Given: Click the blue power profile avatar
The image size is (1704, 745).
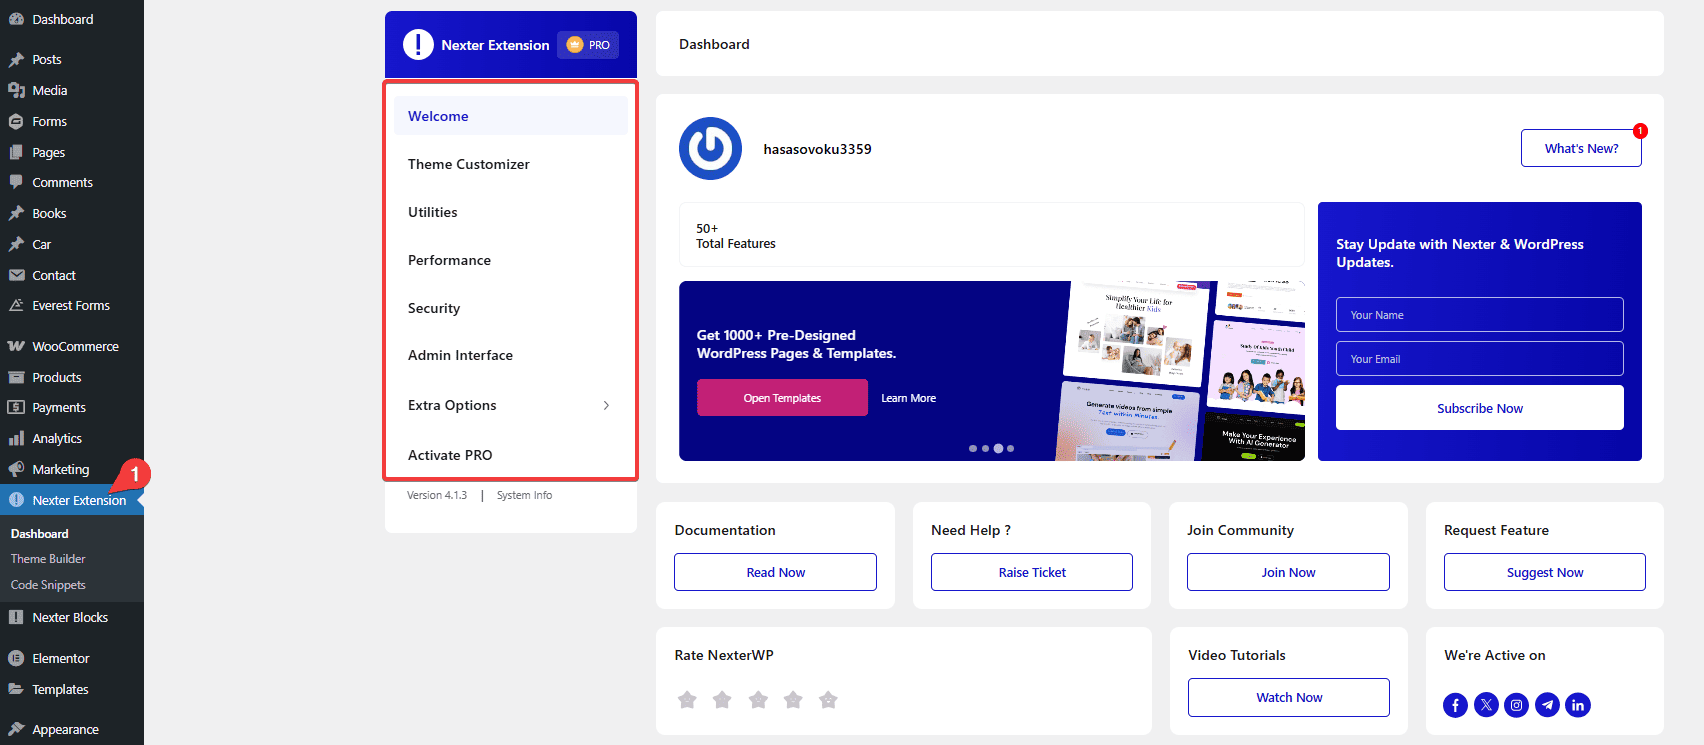Looking at the screenshot, I should click(710, 149).
